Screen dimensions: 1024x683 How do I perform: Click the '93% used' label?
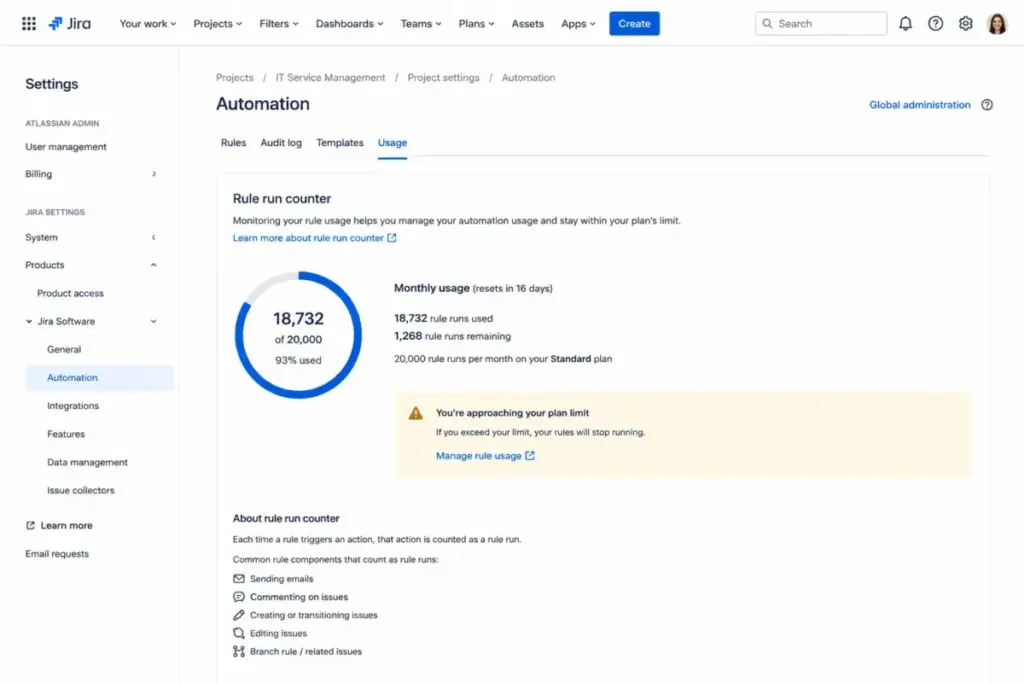298,360
